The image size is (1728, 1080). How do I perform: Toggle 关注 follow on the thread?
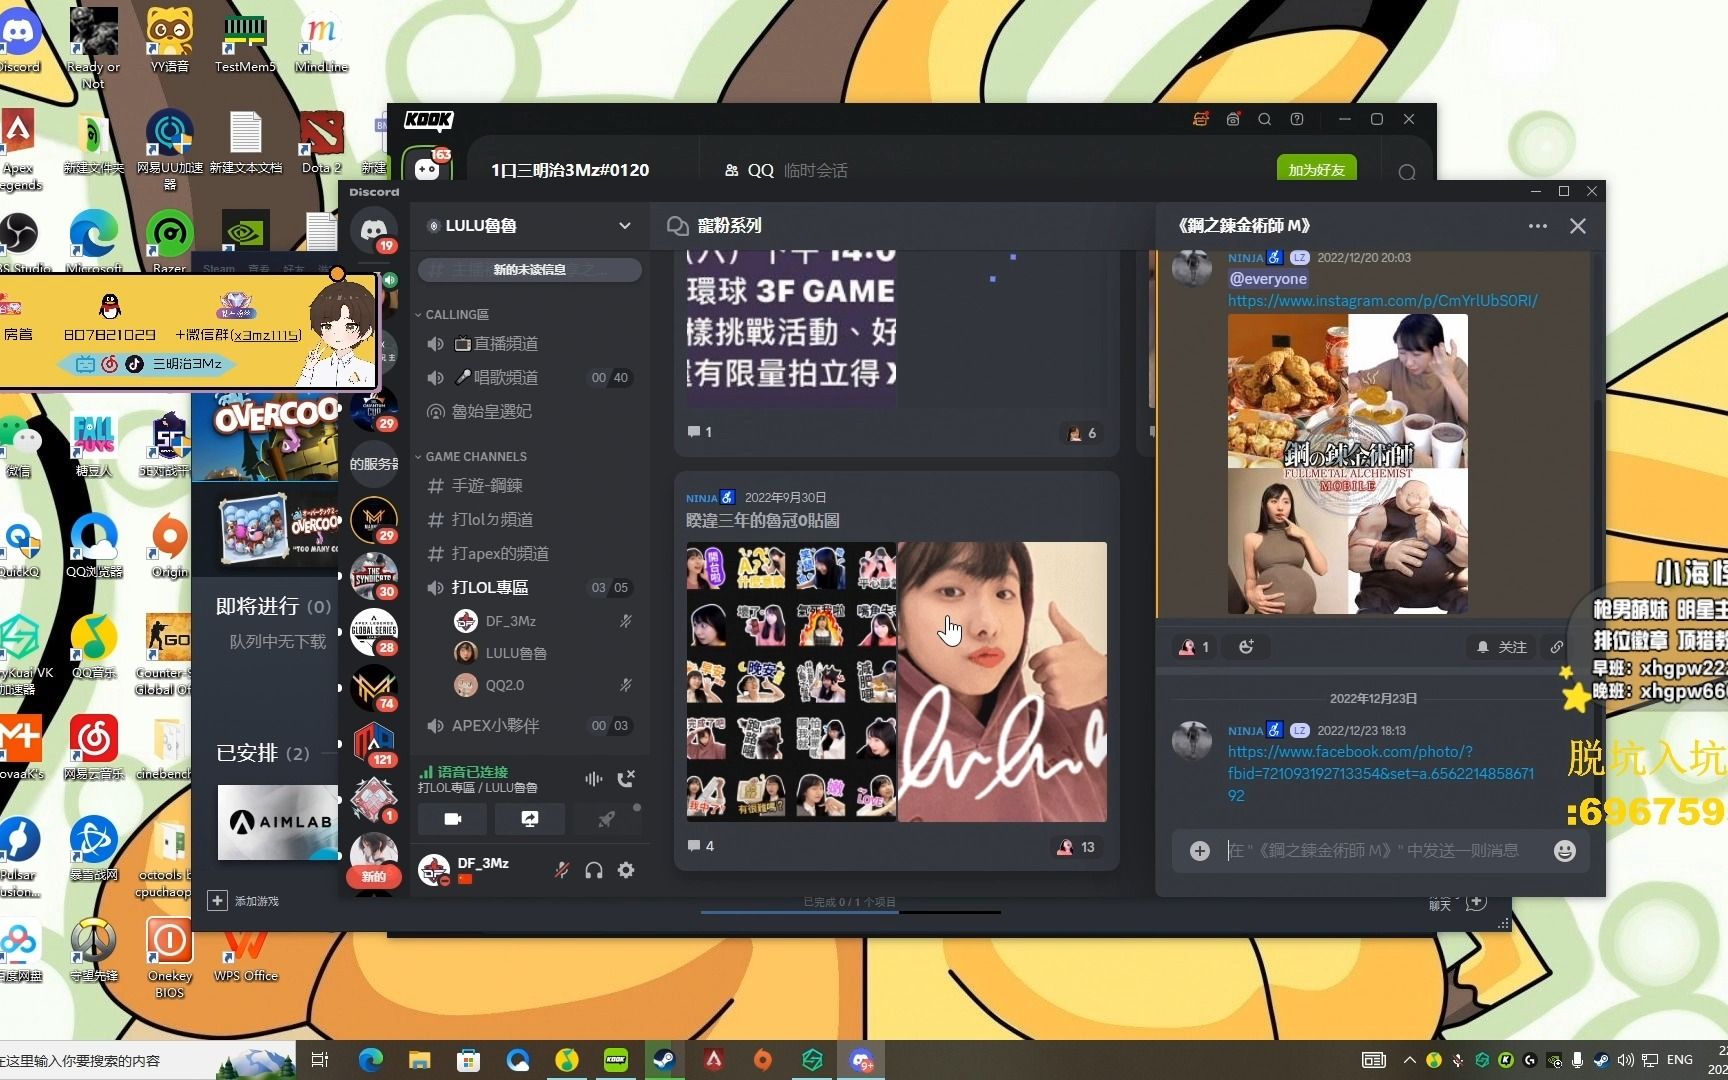pos(1502,647)
